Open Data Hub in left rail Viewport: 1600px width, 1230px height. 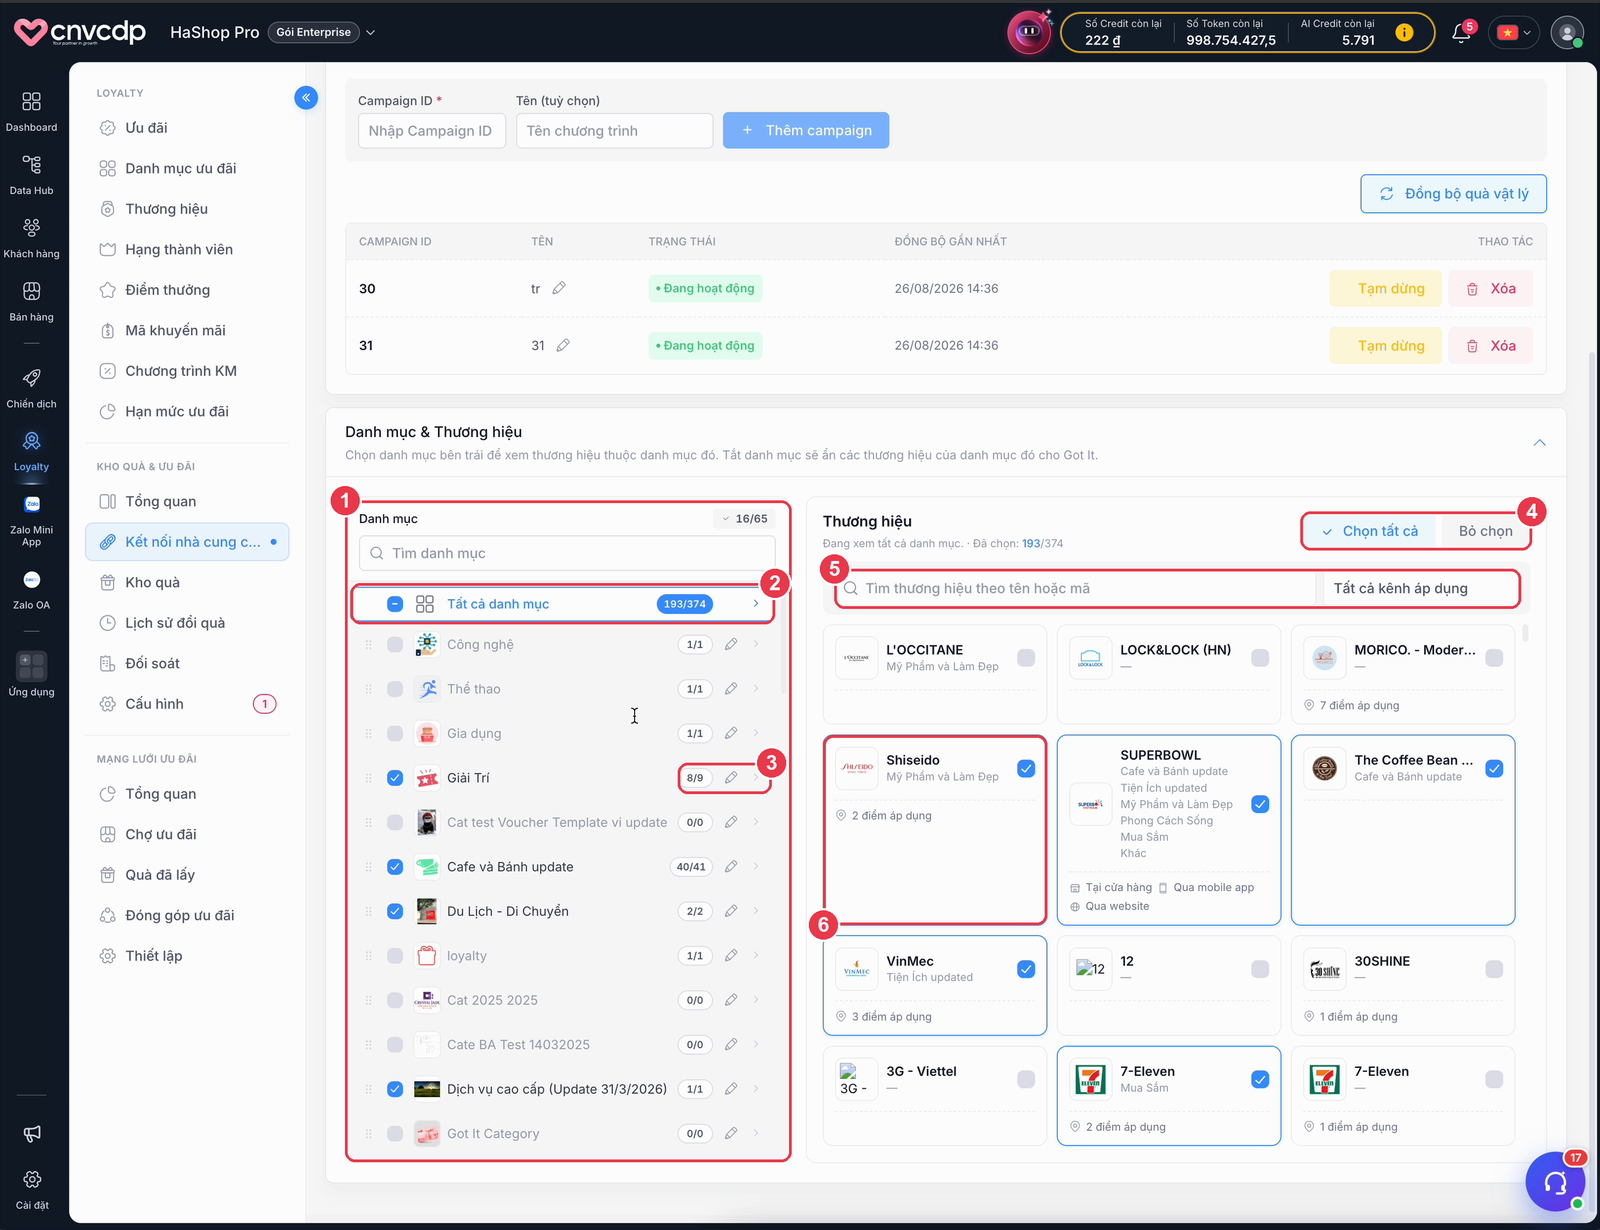point(31,165)
